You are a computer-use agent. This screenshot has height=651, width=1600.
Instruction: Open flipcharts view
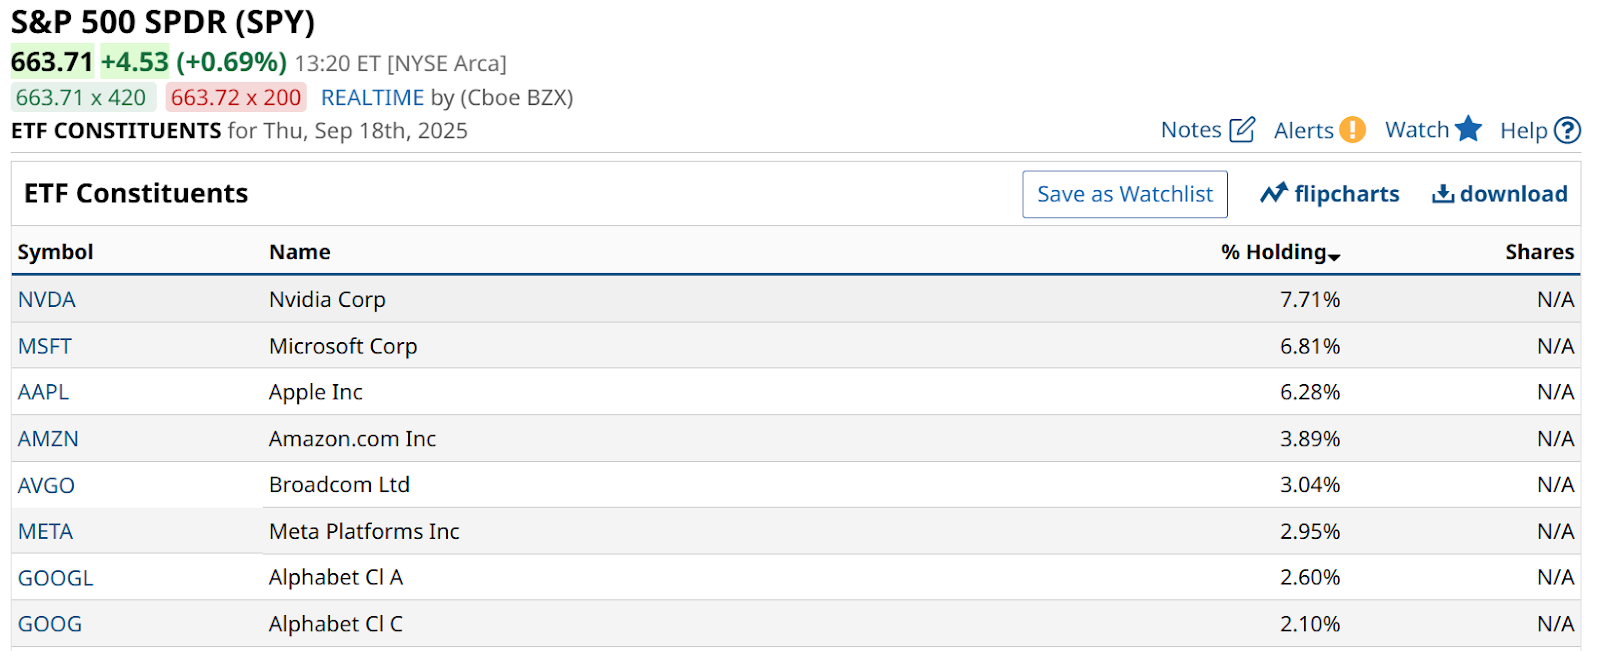(1330, 194)
